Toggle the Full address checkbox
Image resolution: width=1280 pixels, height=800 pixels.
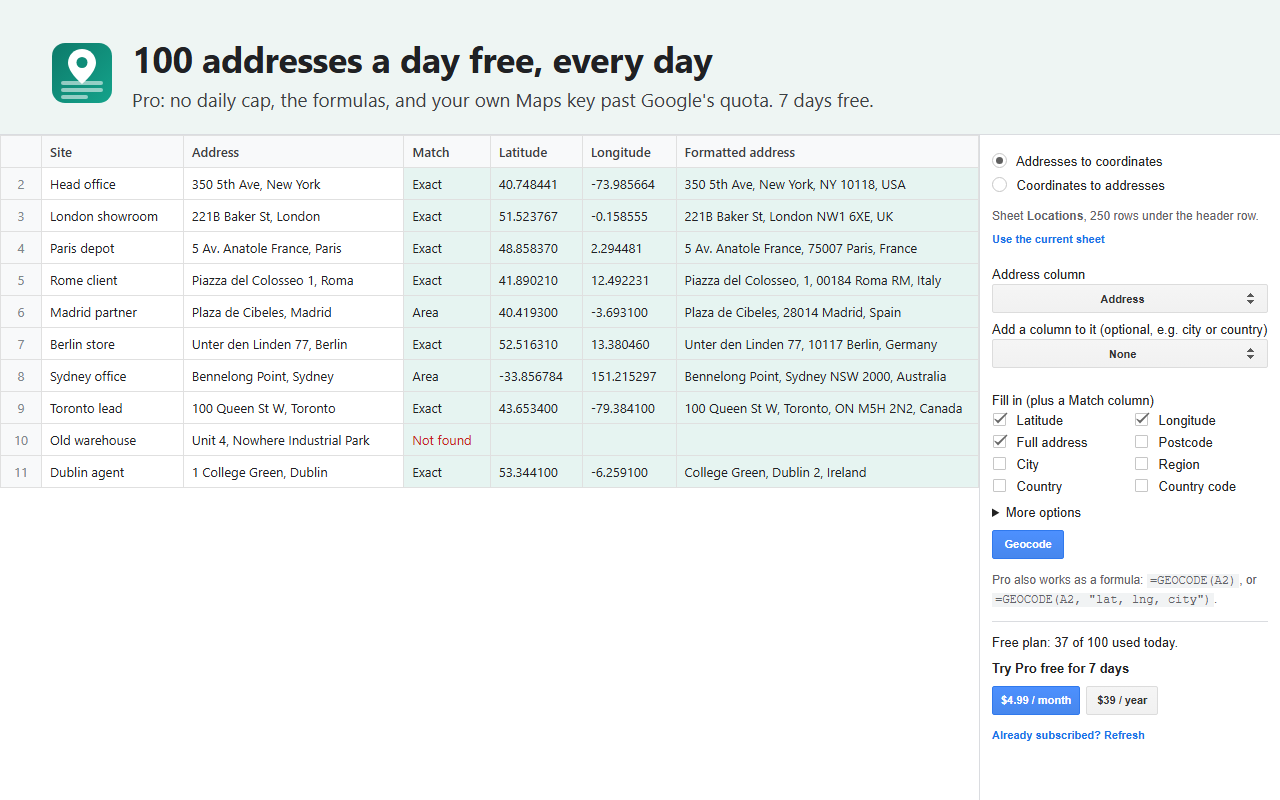tap(1000, 442)
